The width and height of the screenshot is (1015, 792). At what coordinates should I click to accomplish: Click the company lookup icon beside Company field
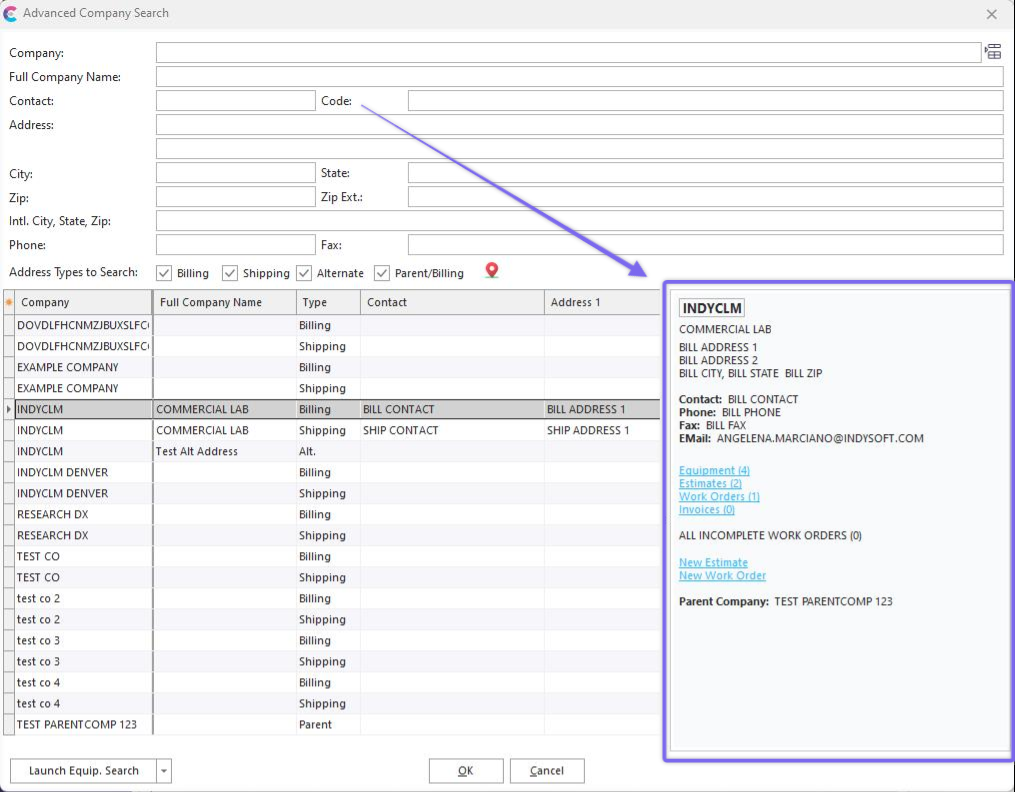pyautogui.click(x=993, y=52)
